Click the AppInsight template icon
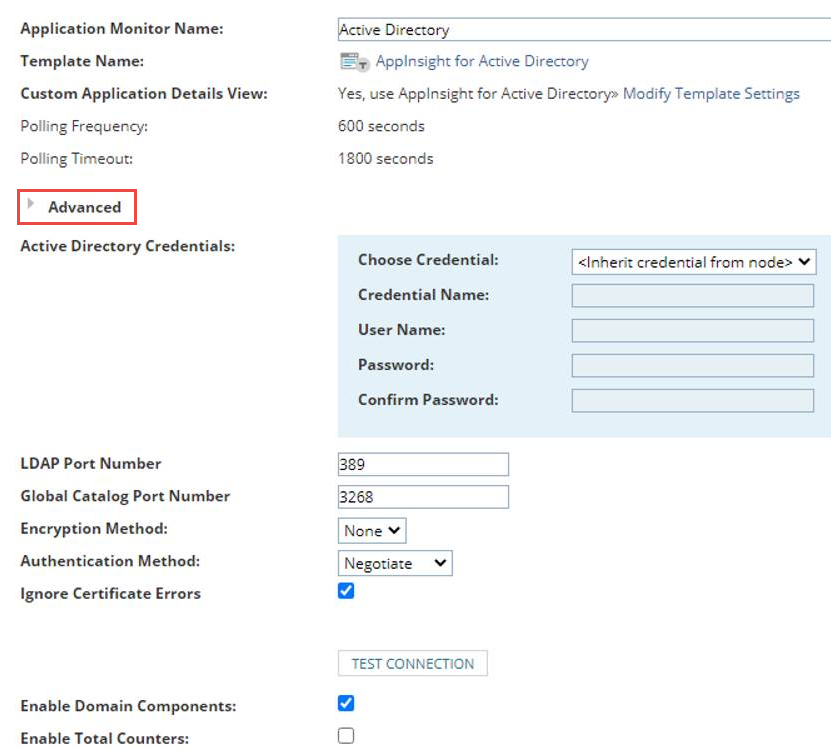 tap(354, 62)
